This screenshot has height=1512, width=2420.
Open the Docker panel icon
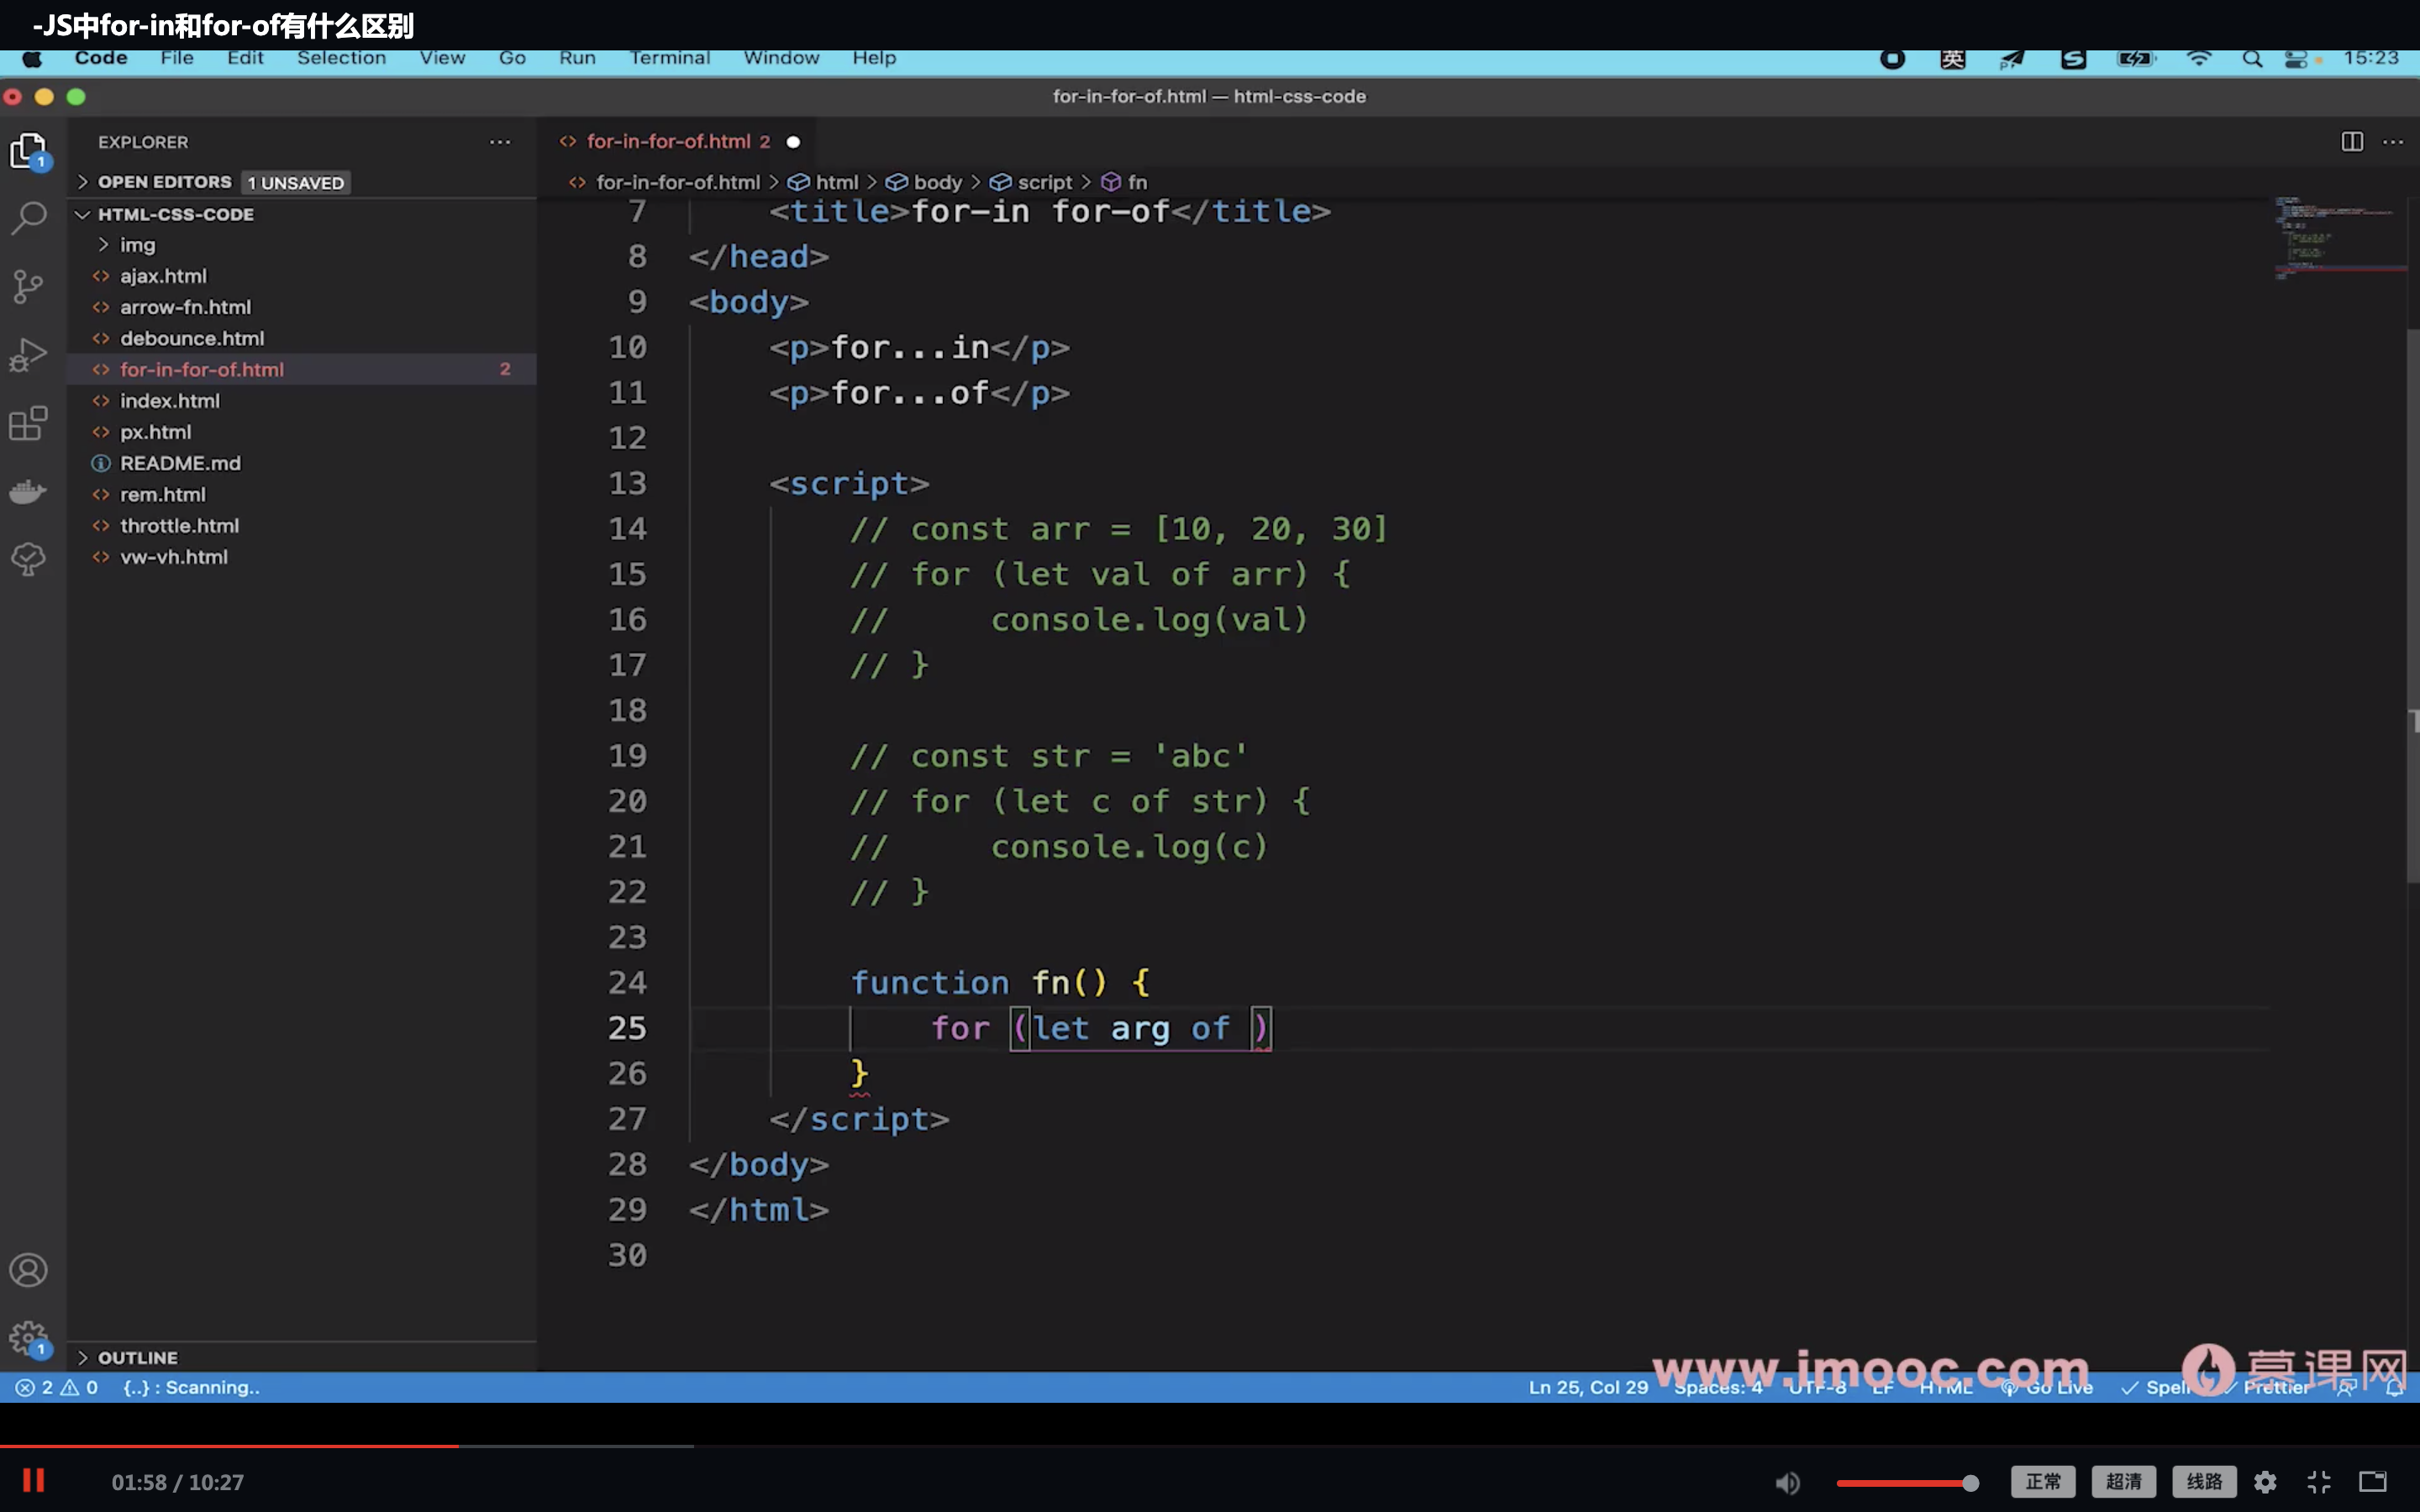click(x=29, y=491)
